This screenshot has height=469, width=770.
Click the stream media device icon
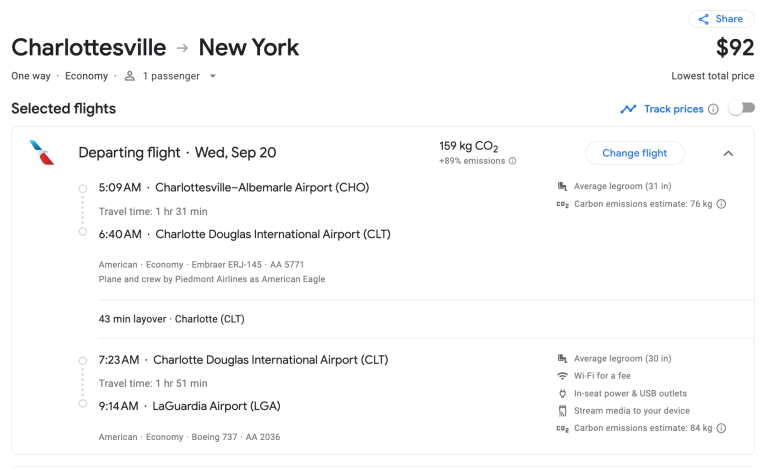(563, 411)
